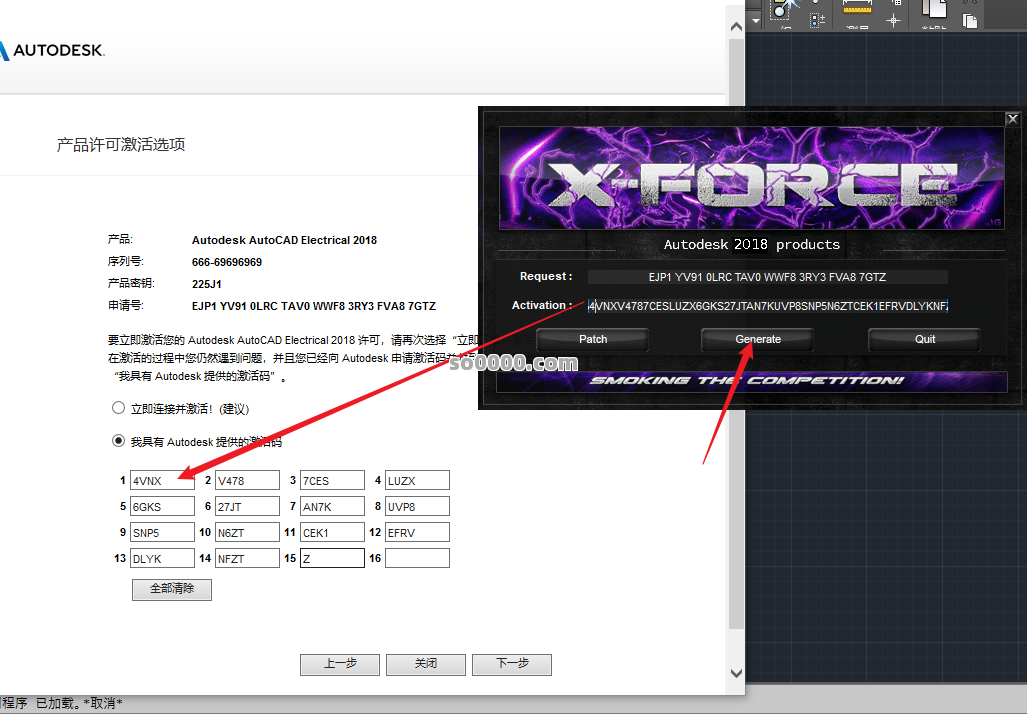Select 'I have an activation code from Autodesk' radio
This screenshot has height=726, width=1027.
(118, 441)
